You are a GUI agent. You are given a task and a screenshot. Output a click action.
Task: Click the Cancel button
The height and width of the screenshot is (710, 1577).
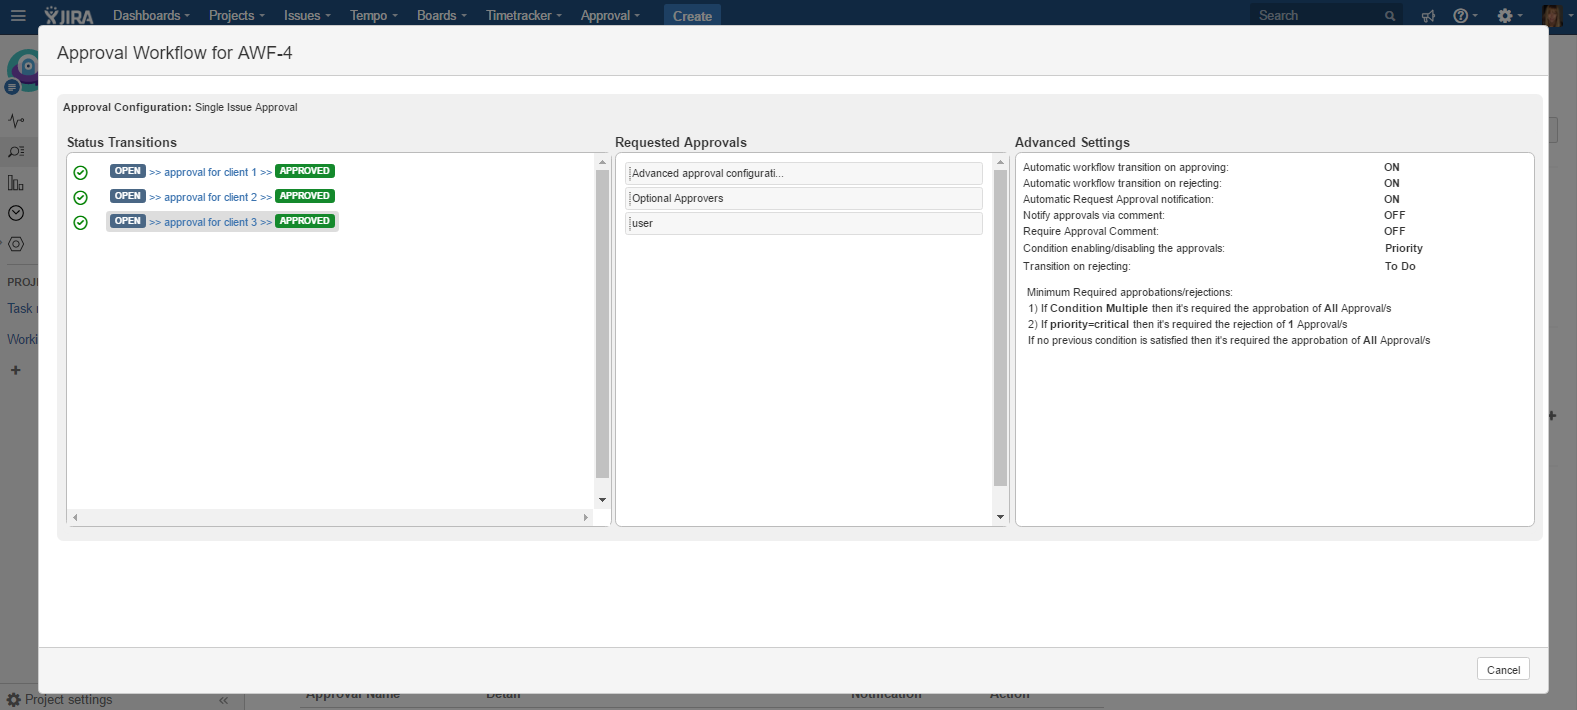coord(1502,670)
